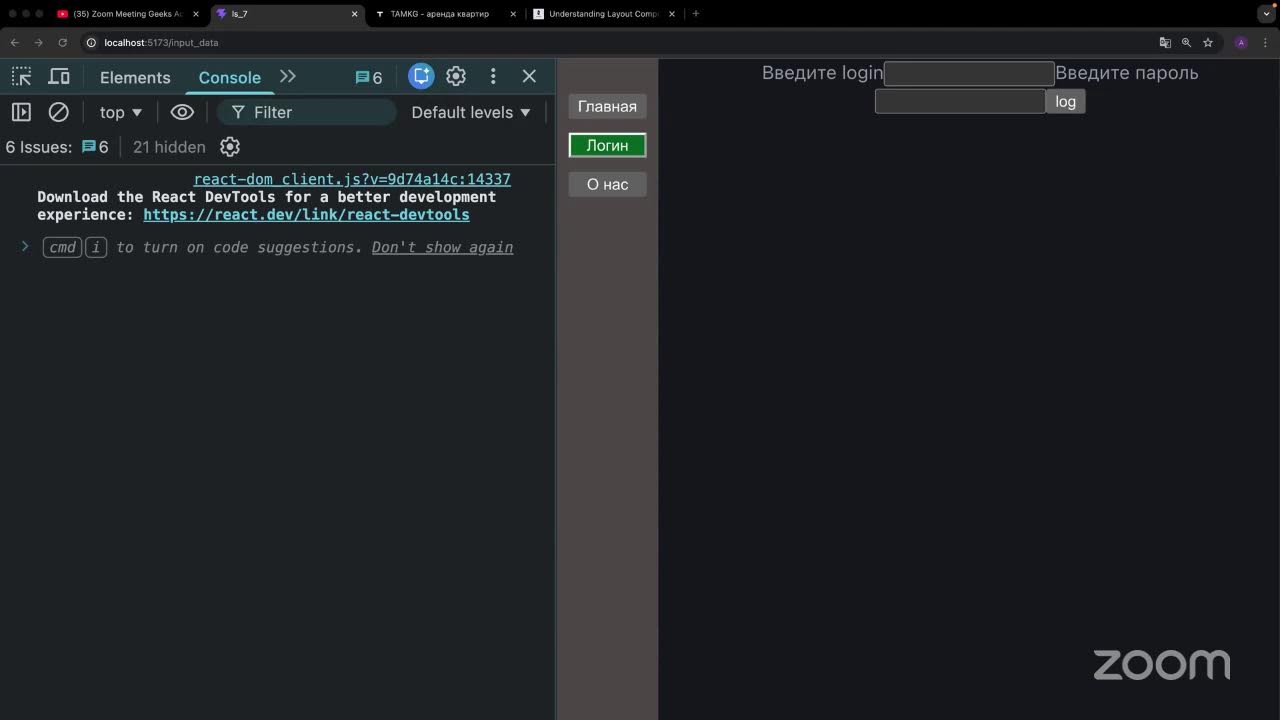Close the ls_7 browser tab
Screen dimensions: 1280x720
coord(354,14)
